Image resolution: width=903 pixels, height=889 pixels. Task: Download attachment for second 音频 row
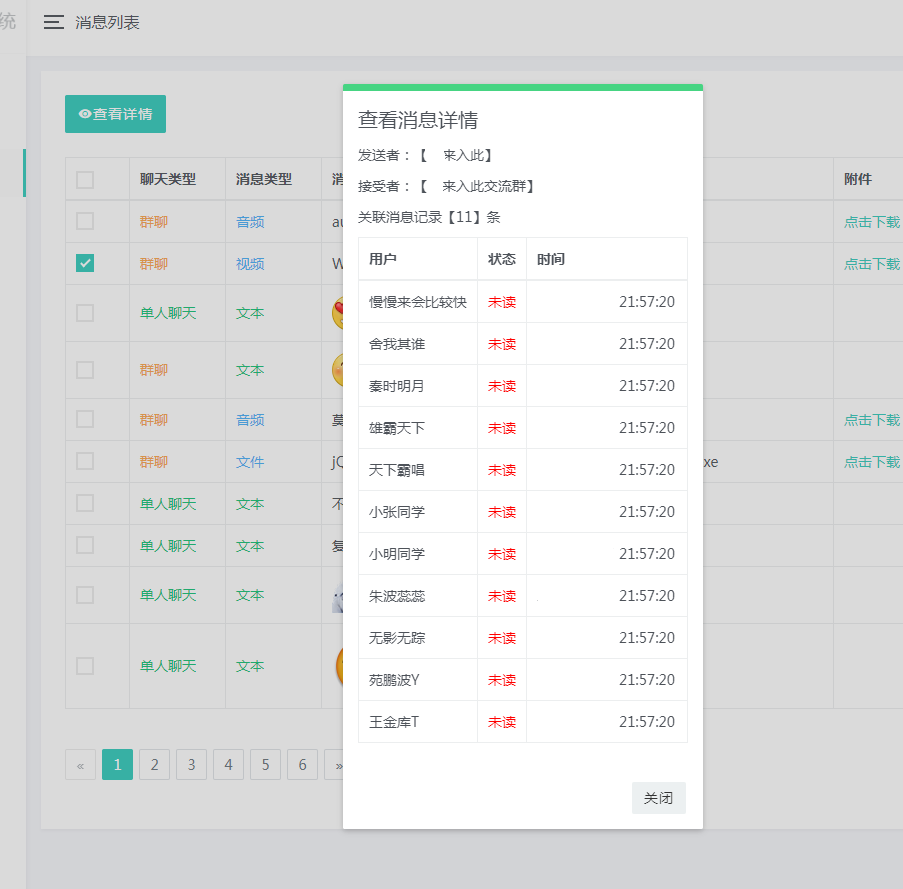872,420
